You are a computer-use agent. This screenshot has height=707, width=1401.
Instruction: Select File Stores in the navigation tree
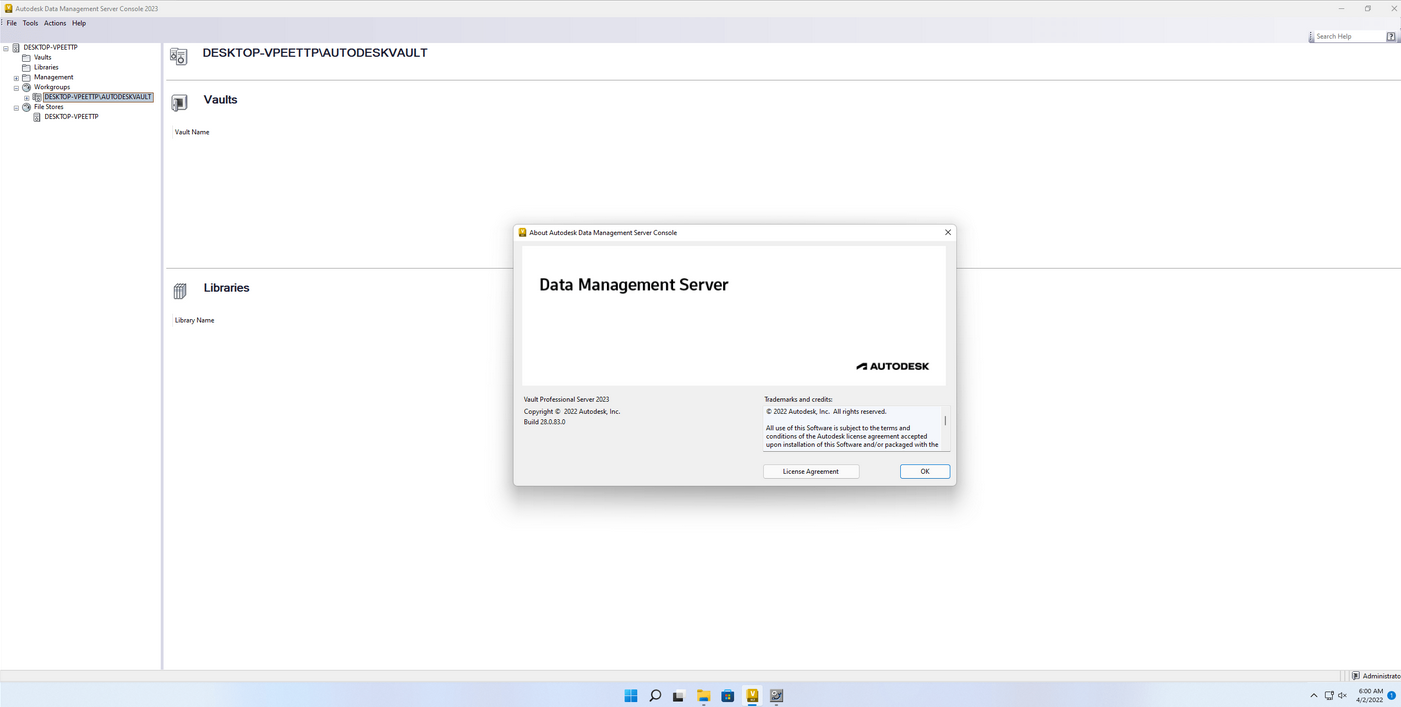coord(49,107)
